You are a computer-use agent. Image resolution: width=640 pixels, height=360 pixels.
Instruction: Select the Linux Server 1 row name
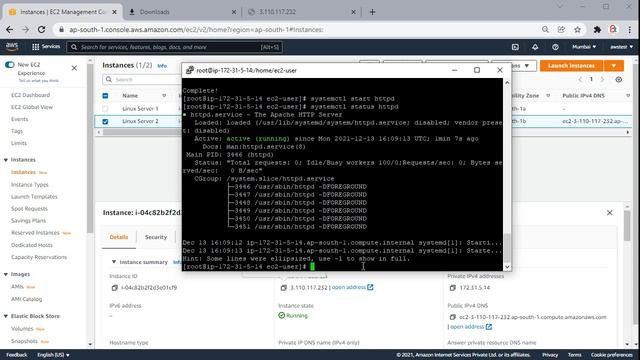pos(140,109)
